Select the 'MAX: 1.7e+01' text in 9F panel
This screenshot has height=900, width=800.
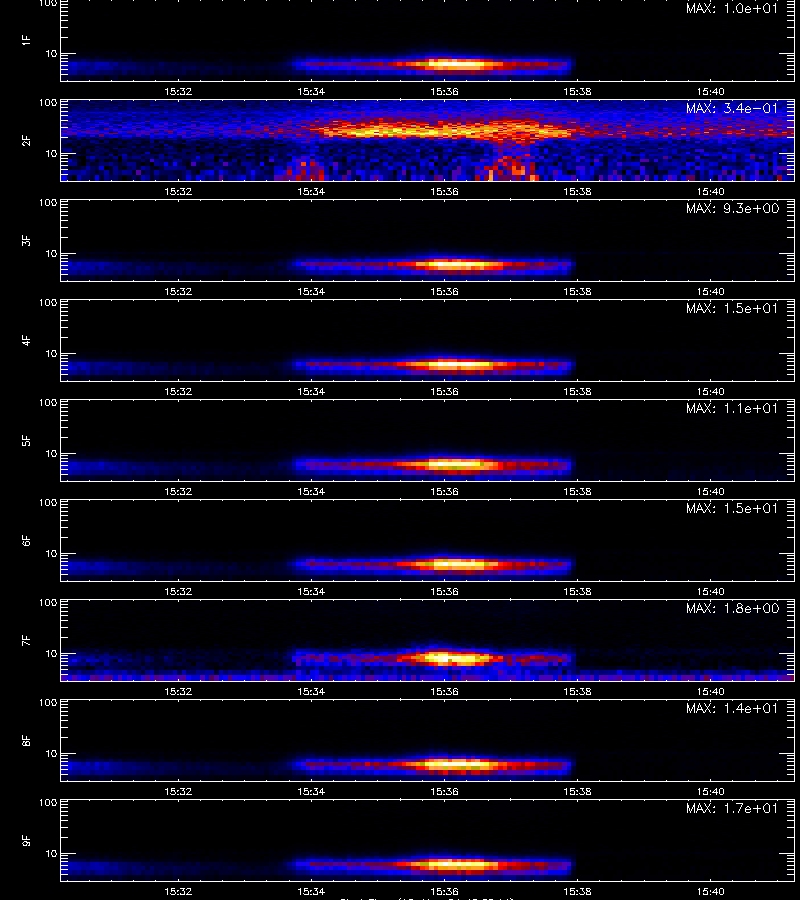tap(732, 808)
